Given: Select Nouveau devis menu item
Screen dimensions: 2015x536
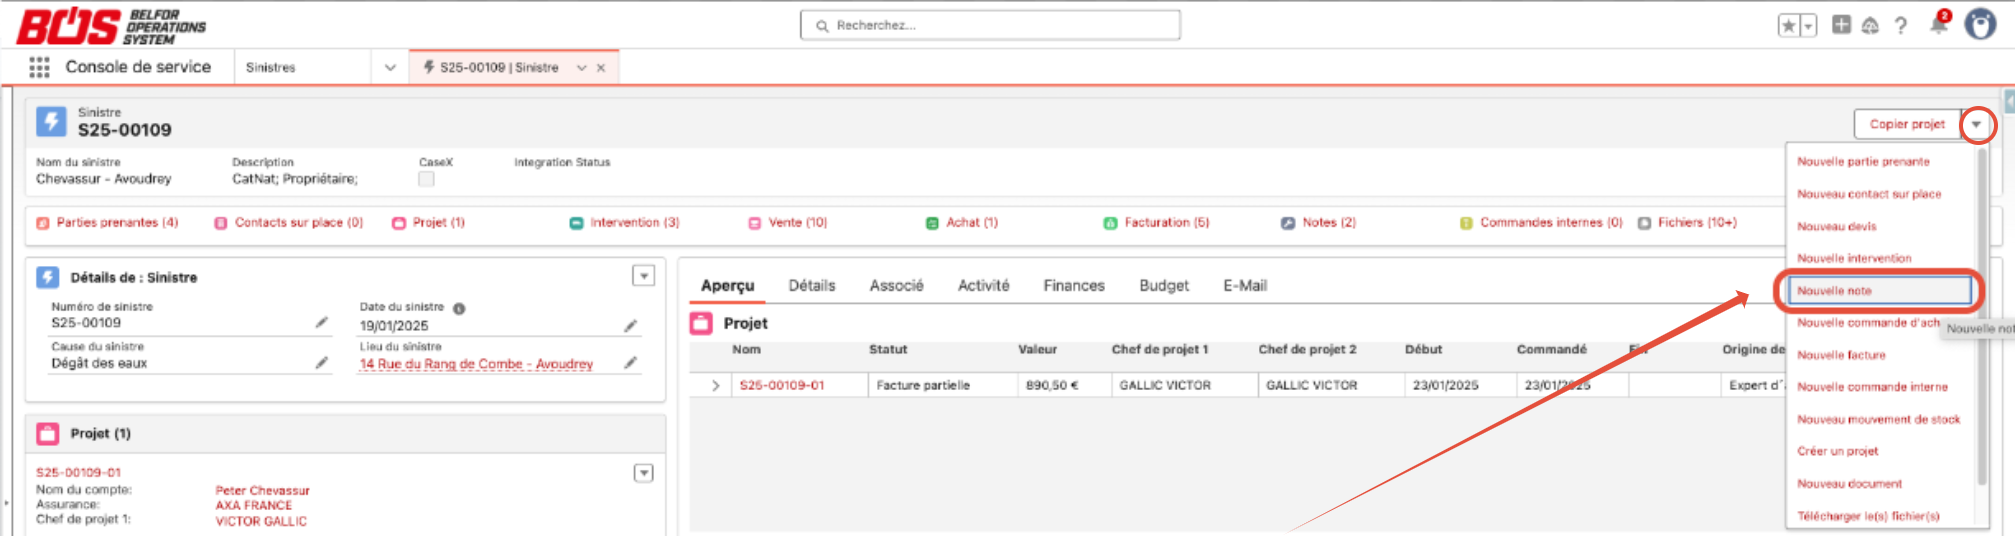Looking at the screenshot, I should (1836, 227).
